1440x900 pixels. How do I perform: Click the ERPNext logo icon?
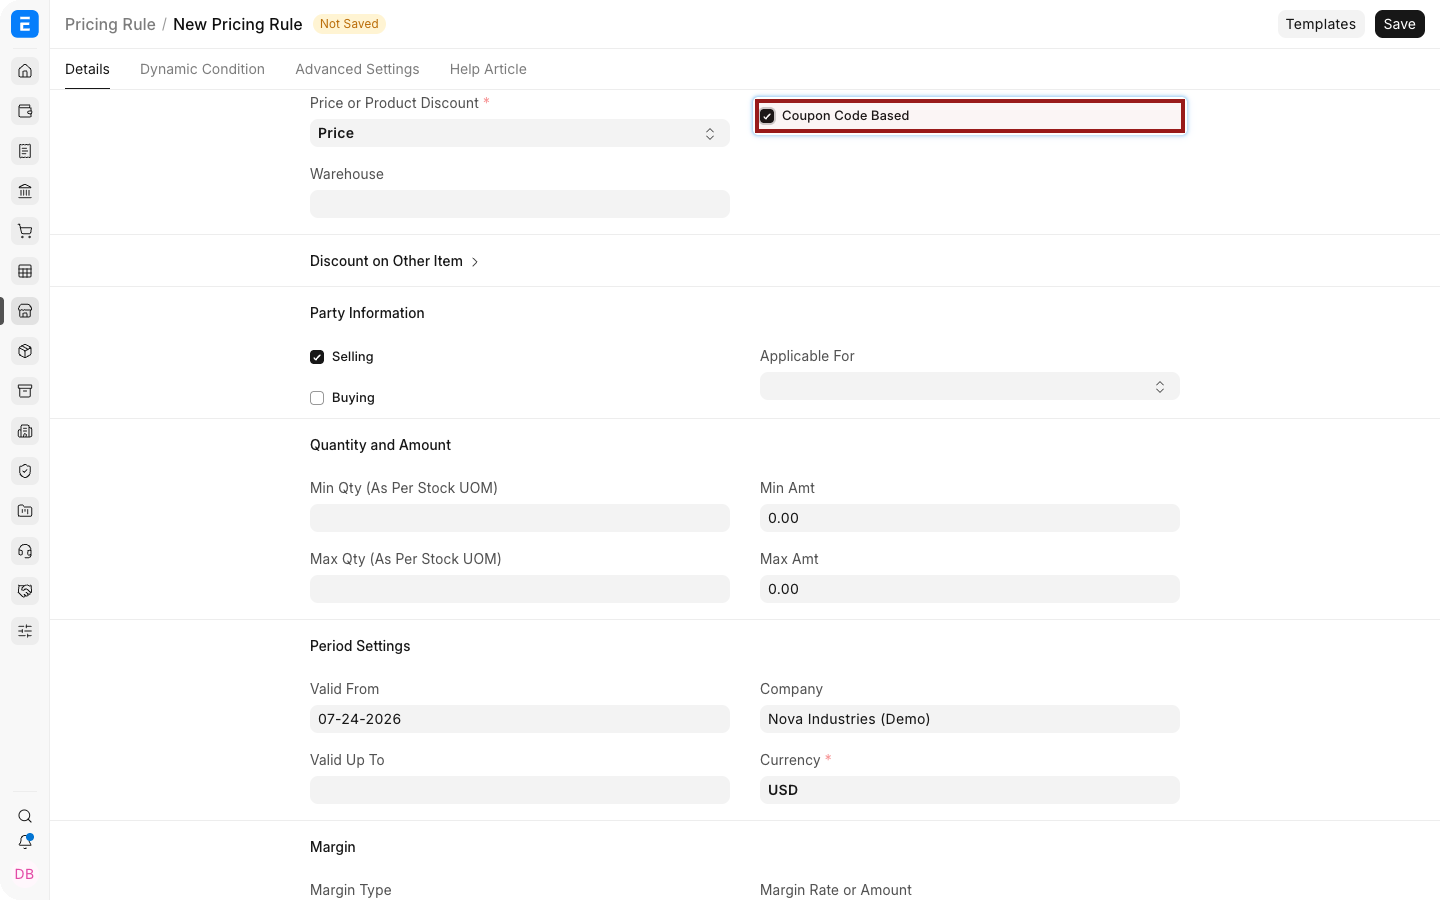pos(24,24)
